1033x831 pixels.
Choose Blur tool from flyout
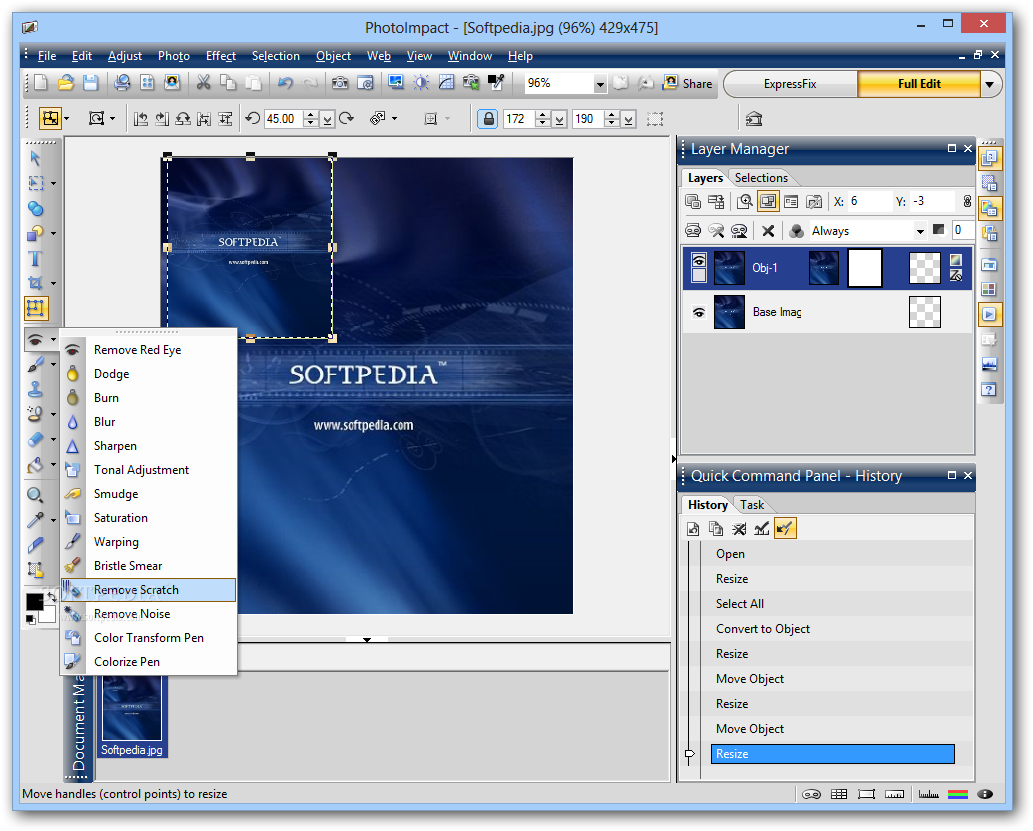pyautogui.click(x=148, y=422)
